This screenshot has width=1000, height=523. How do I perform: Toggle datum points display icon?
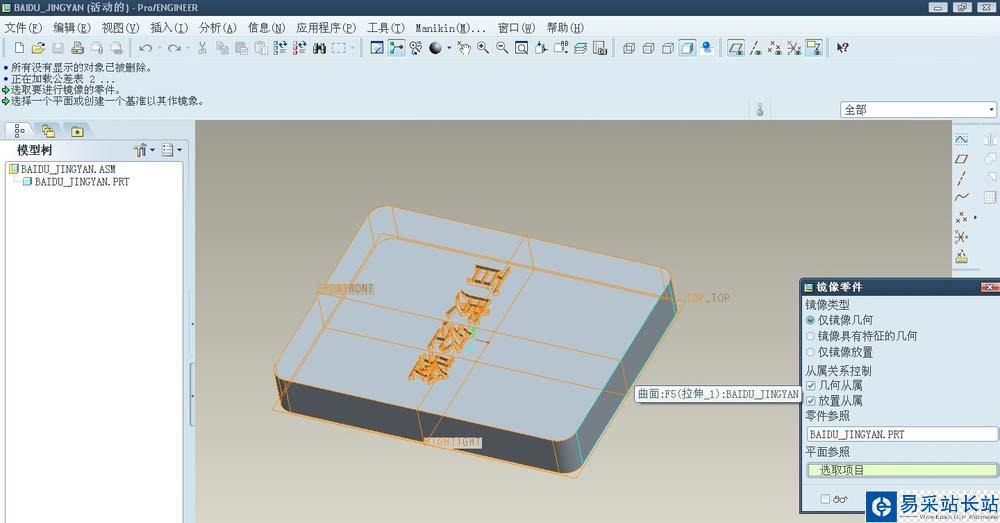[774, 48]
